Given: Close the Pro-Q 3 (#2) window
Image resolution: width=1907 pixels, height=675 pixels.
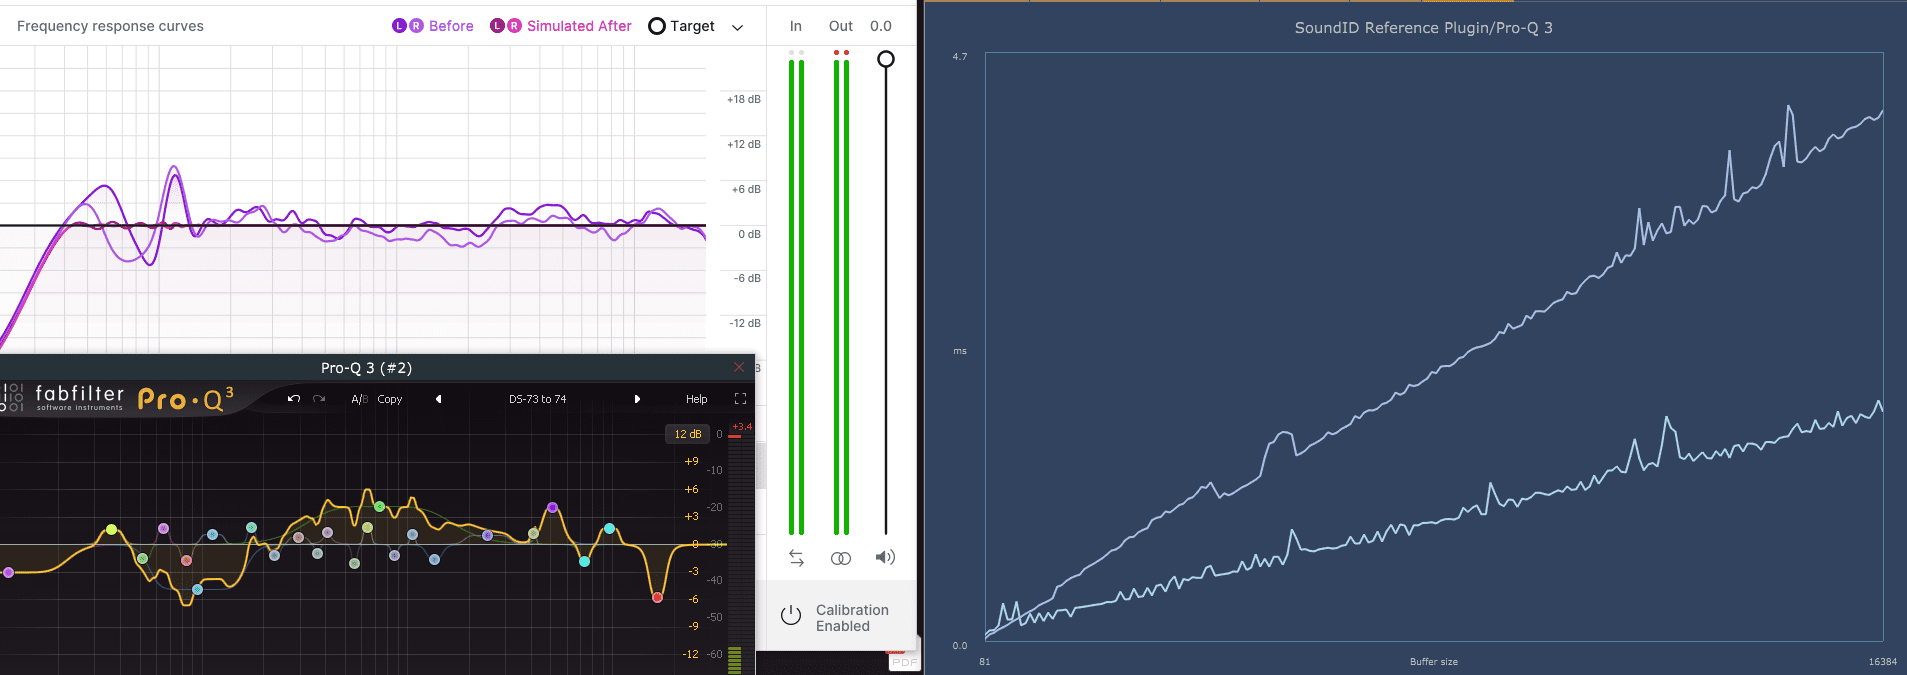Looking at the screenshot, I should tap(739, 368).
